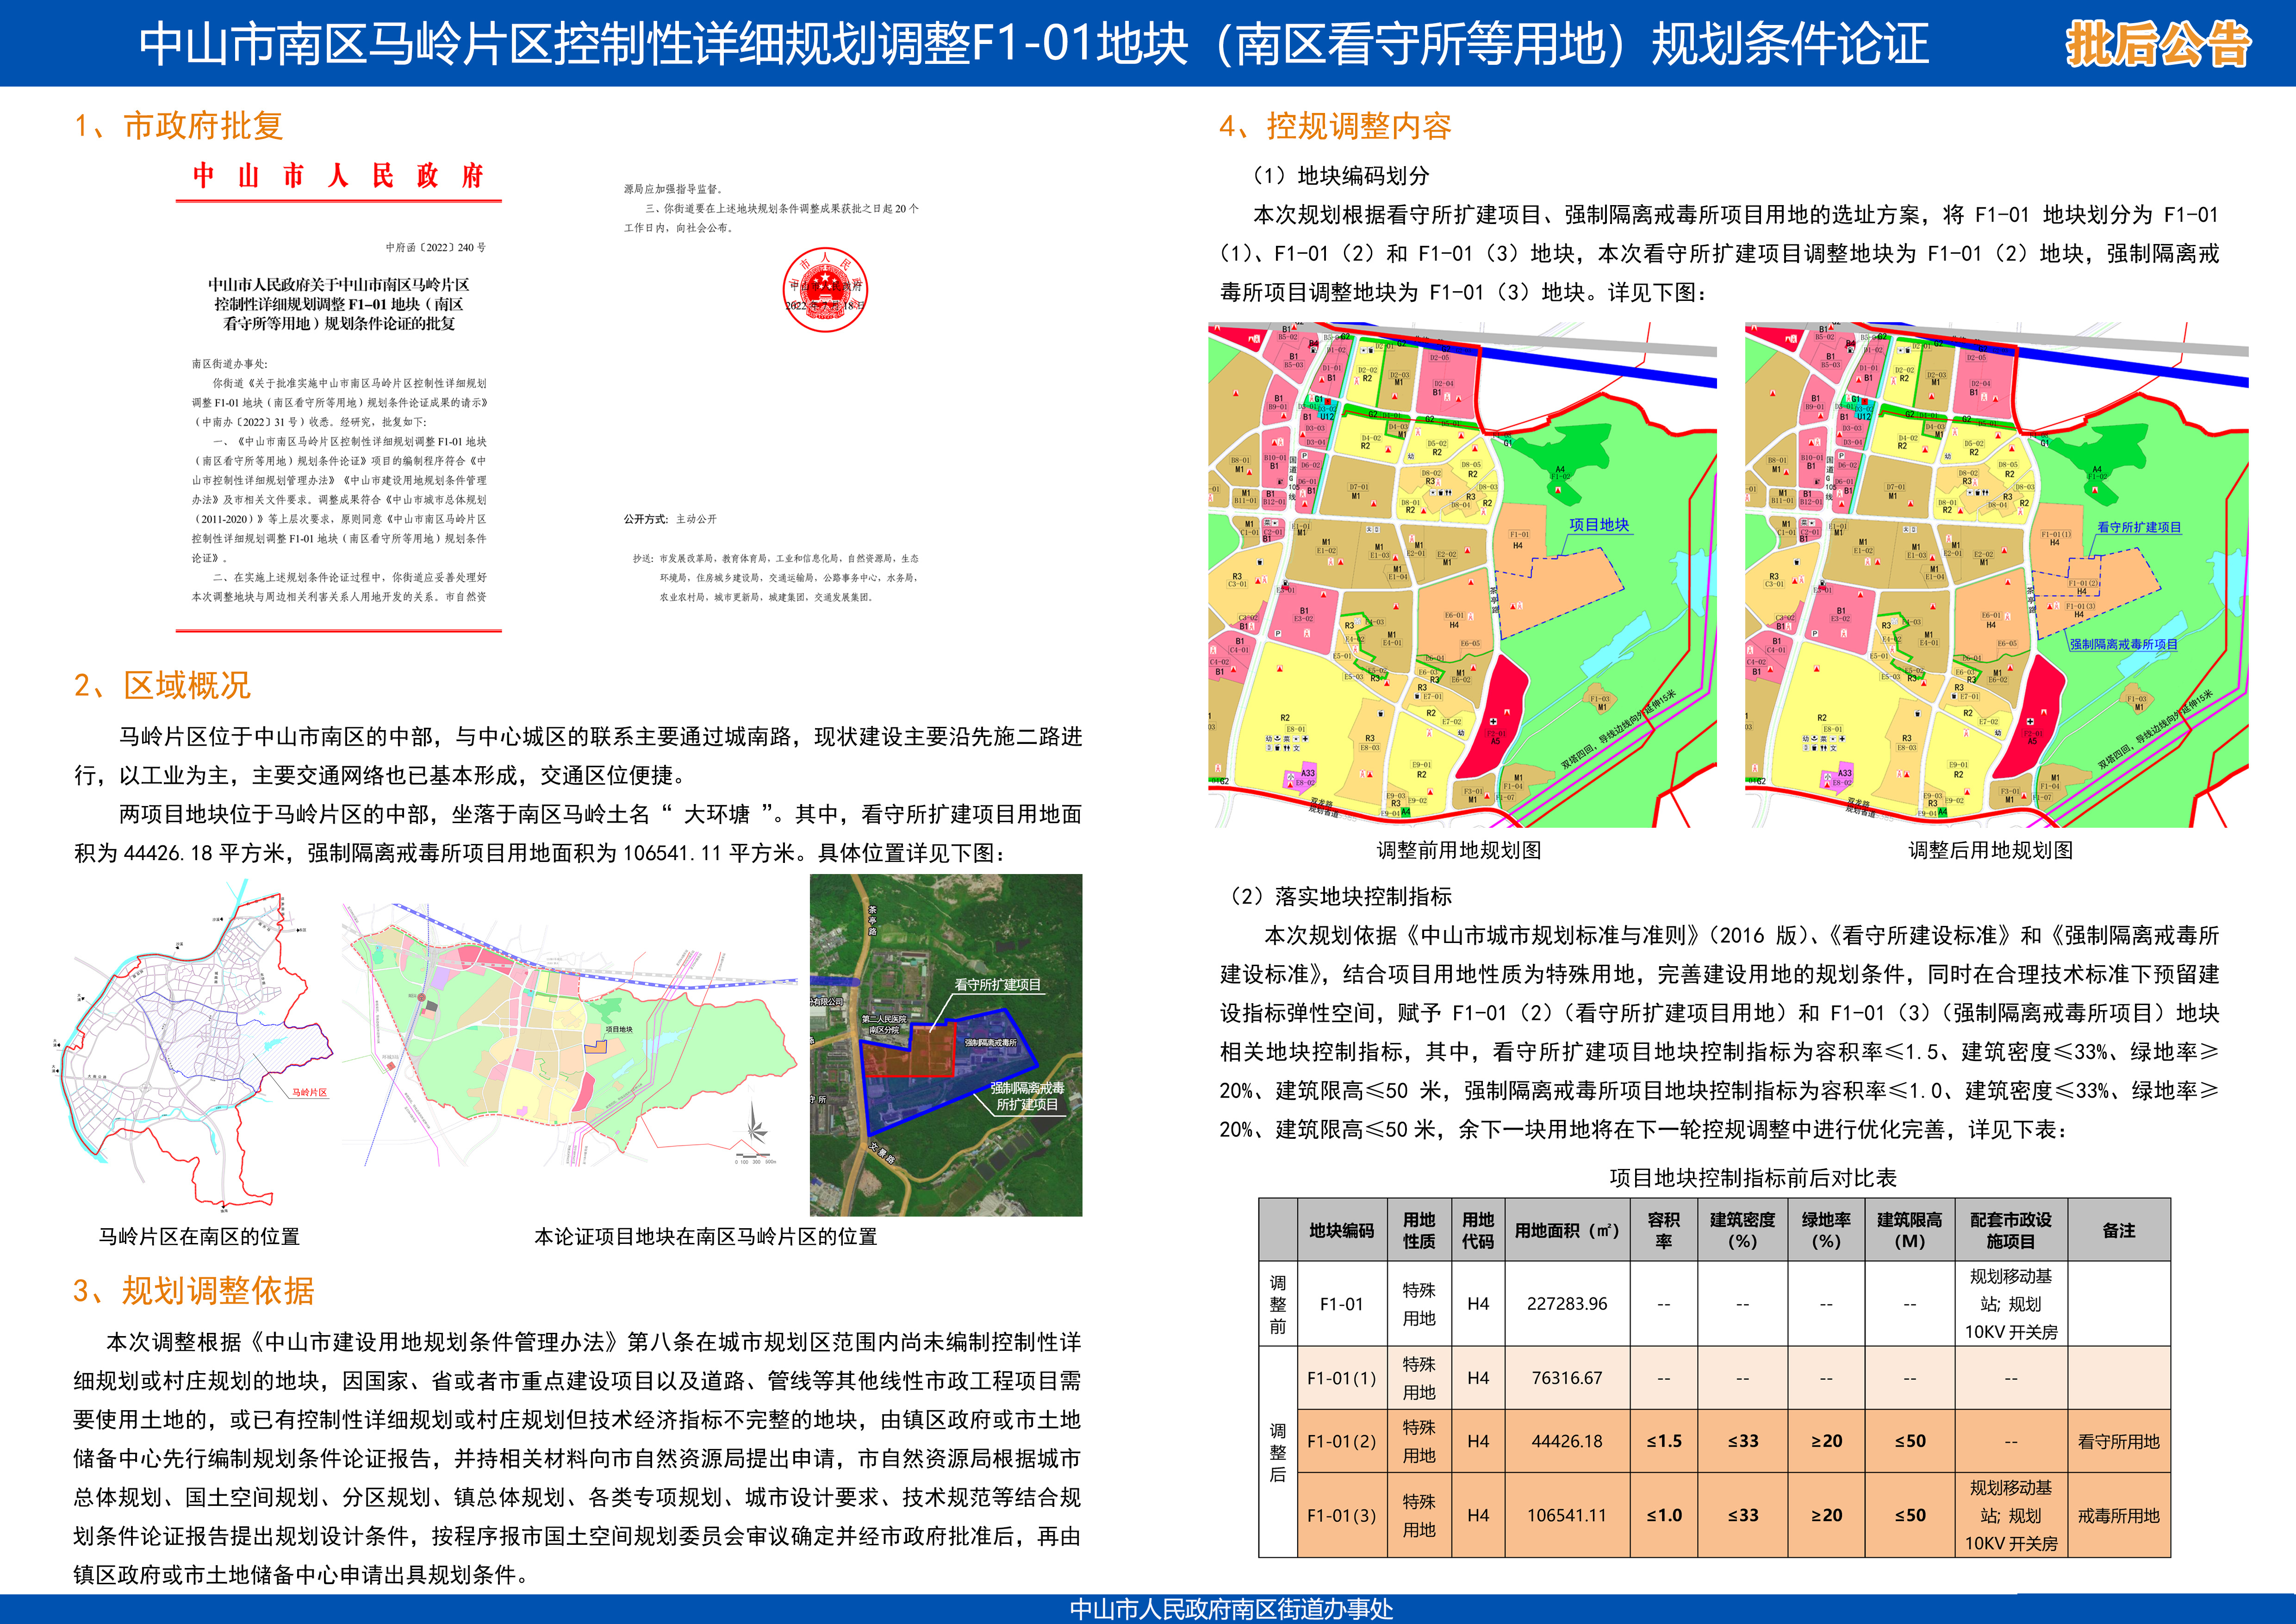Click the line 公开方式：主动公开
The image size is (2296, 1624).
pos(670,519)
